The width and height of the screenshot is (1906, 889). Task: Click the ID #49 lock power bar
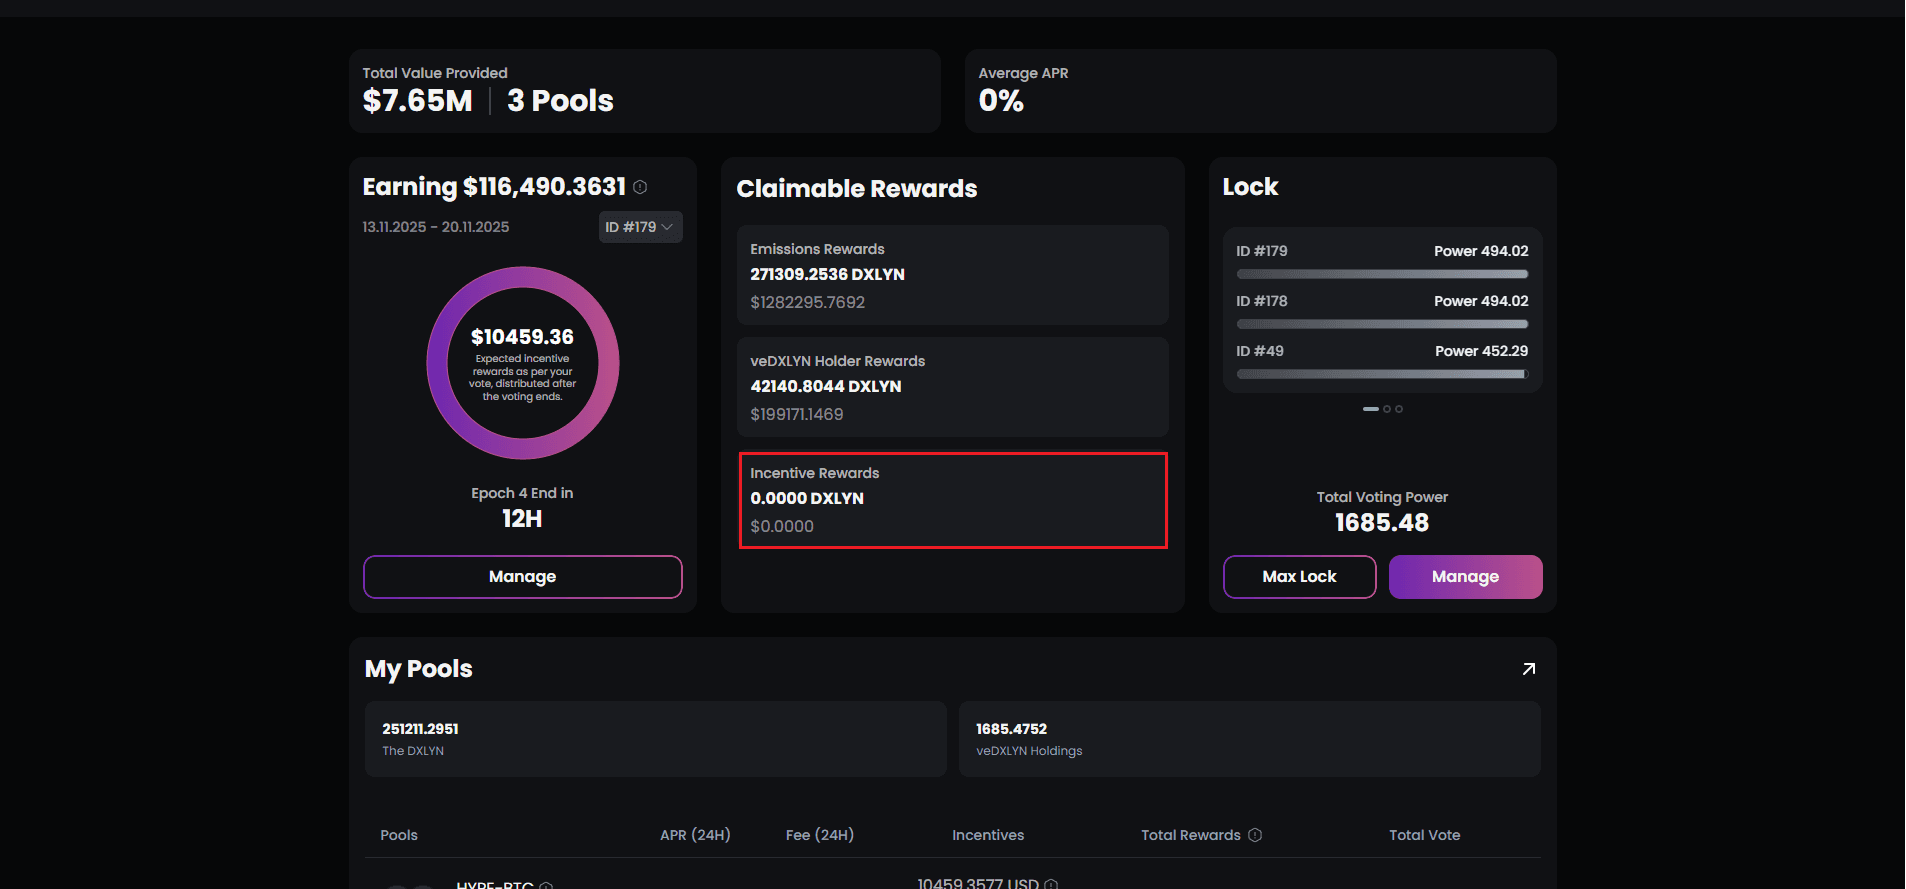click(1382, 374)
